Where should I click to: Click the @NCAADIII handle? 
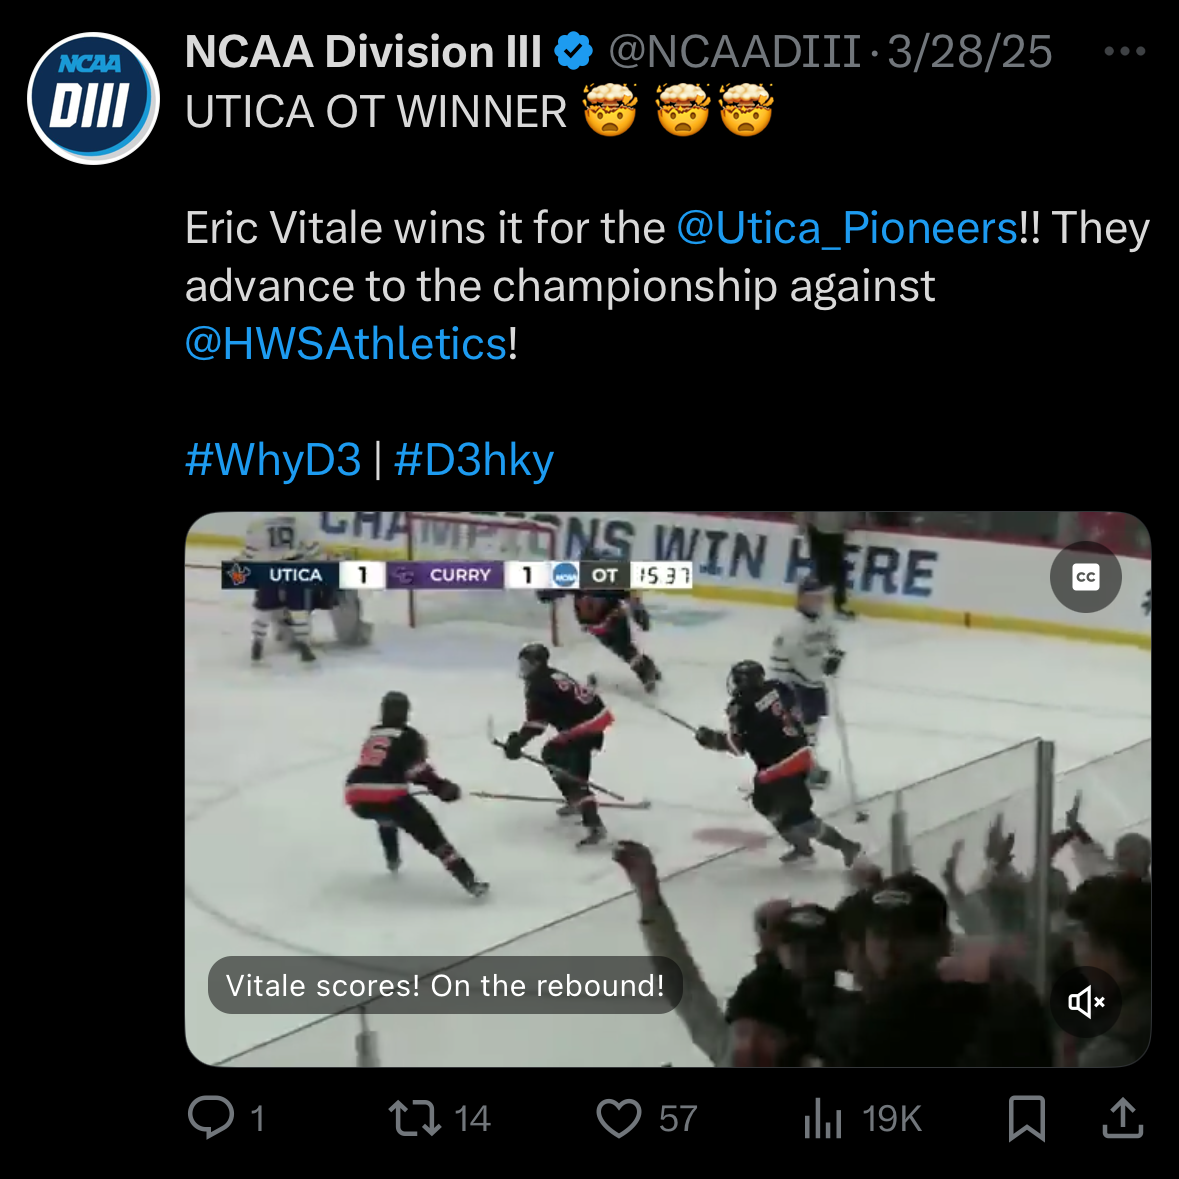click(x=734, y=52)
